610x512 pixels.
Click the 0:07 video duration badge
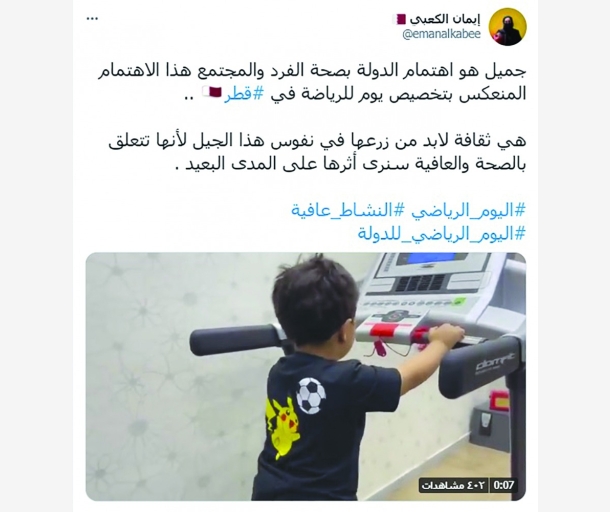(503, 485)
